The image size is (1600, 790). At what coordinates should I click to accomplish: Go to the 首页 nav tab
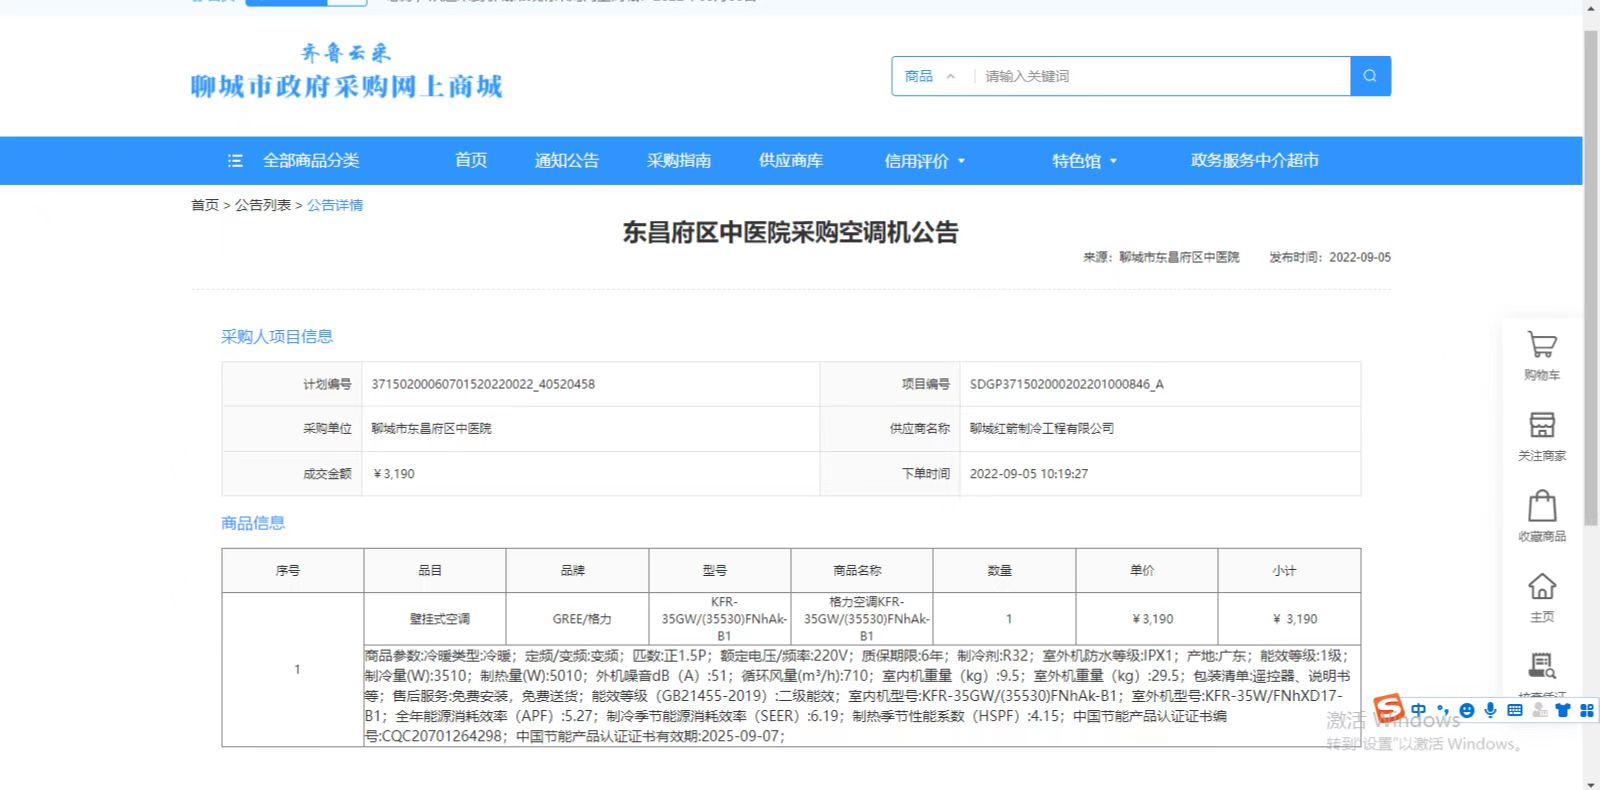tap(471, 160)
